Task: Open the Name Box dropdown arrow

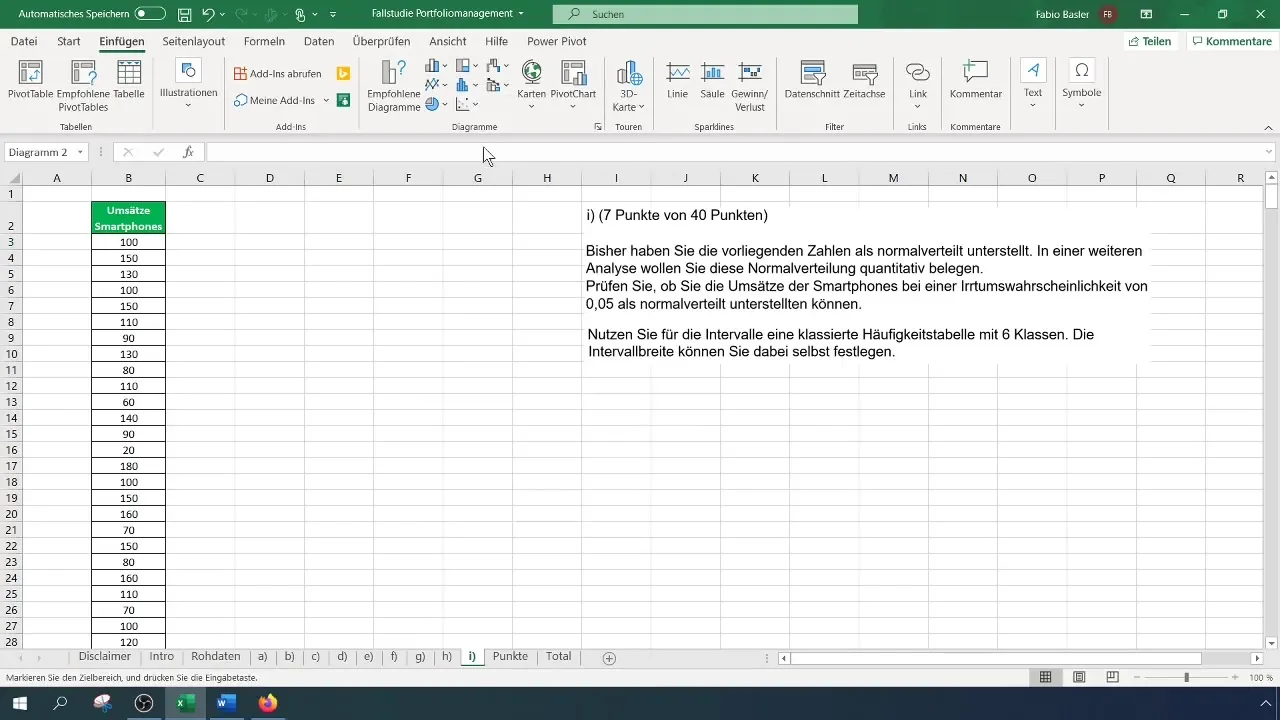Action: pyautogui.click(x=81, y=152)
